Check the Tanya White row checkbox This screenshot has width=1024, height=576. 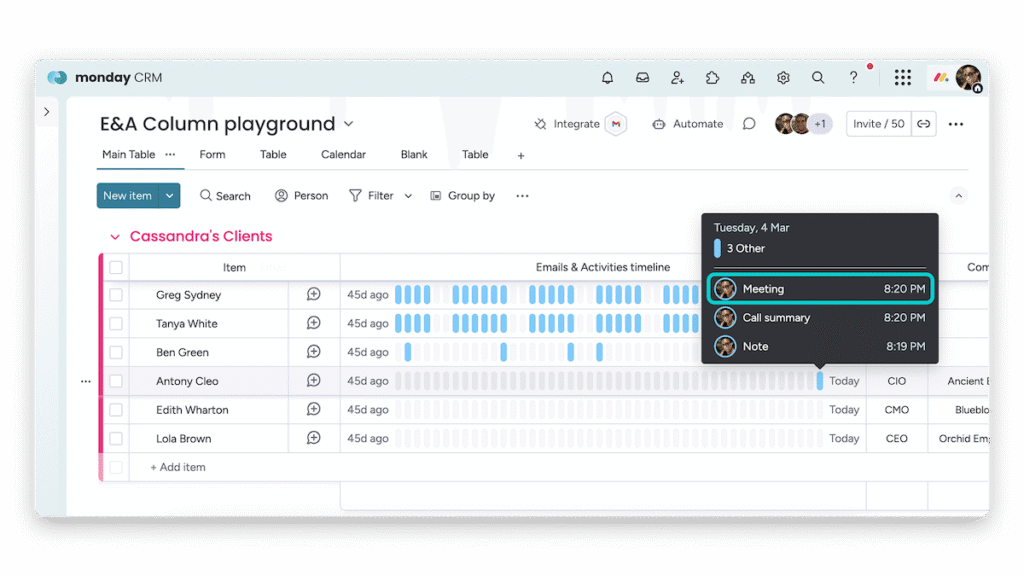[116, 323]
